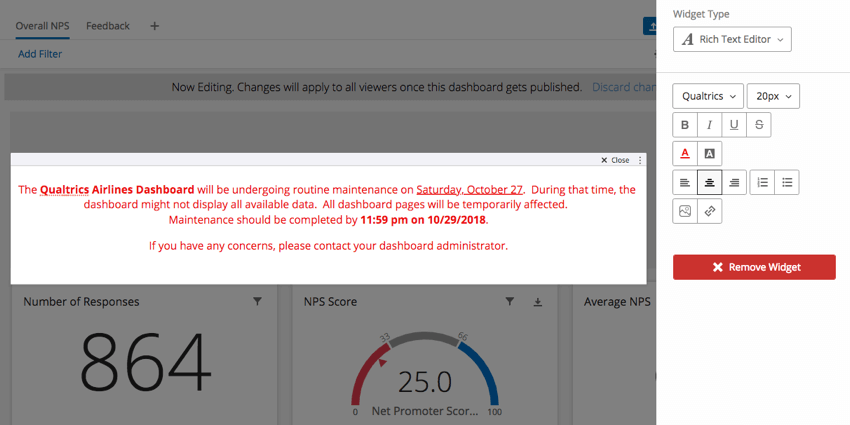Viewport: 850px width, 425px height.
Task: Switch to the Feedback tab
Action: click(108, 25)
